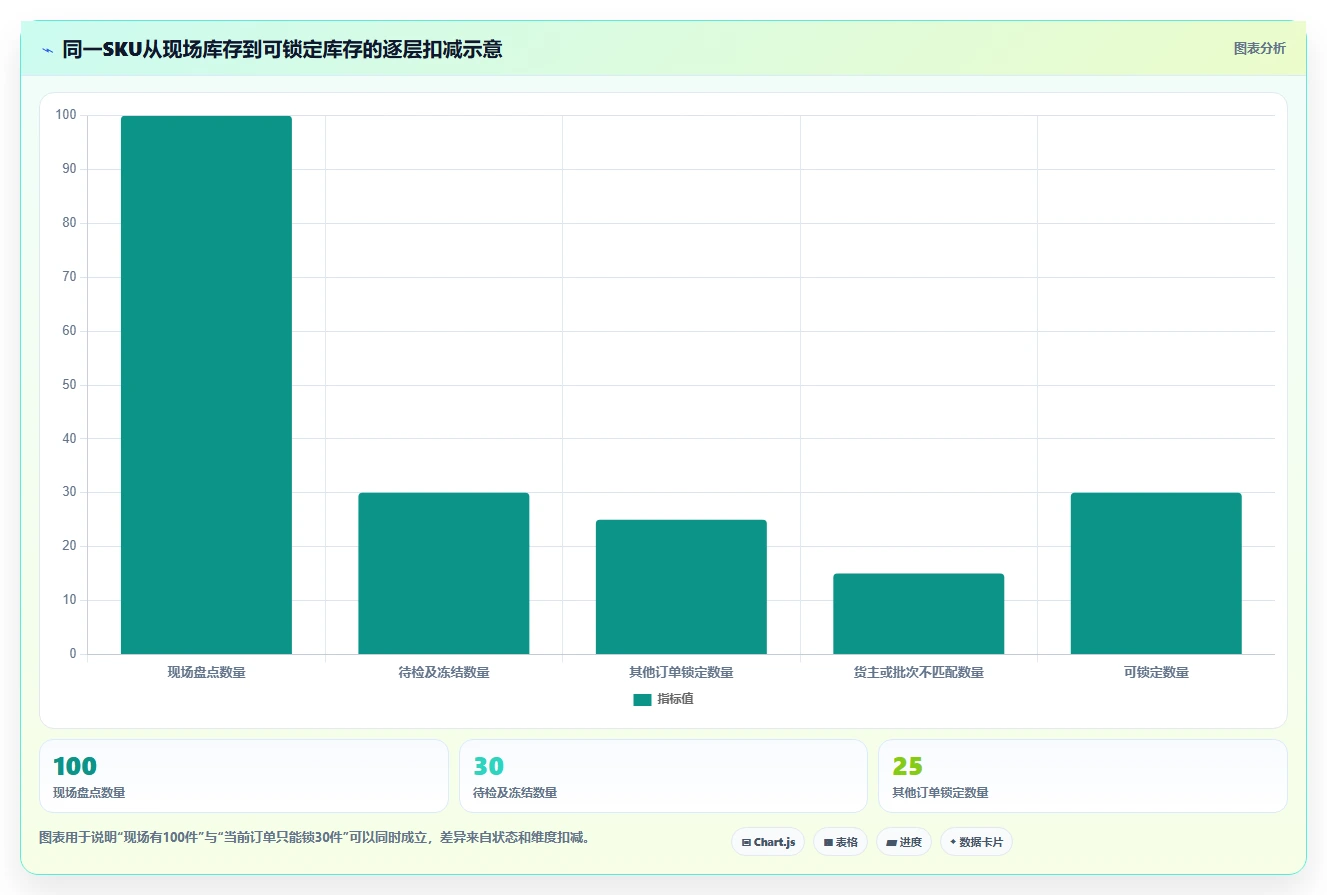1327x895 pixels.
Task: Click the Chart.js pill tag
Action: [x=768, y=842]
